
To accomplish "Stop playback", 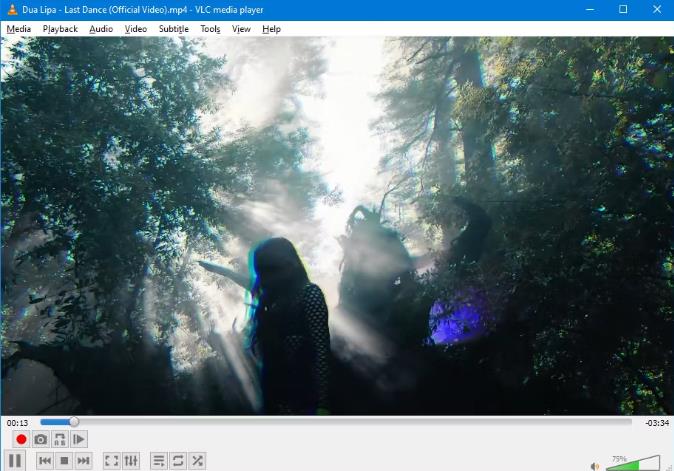I will coord(64,461).
